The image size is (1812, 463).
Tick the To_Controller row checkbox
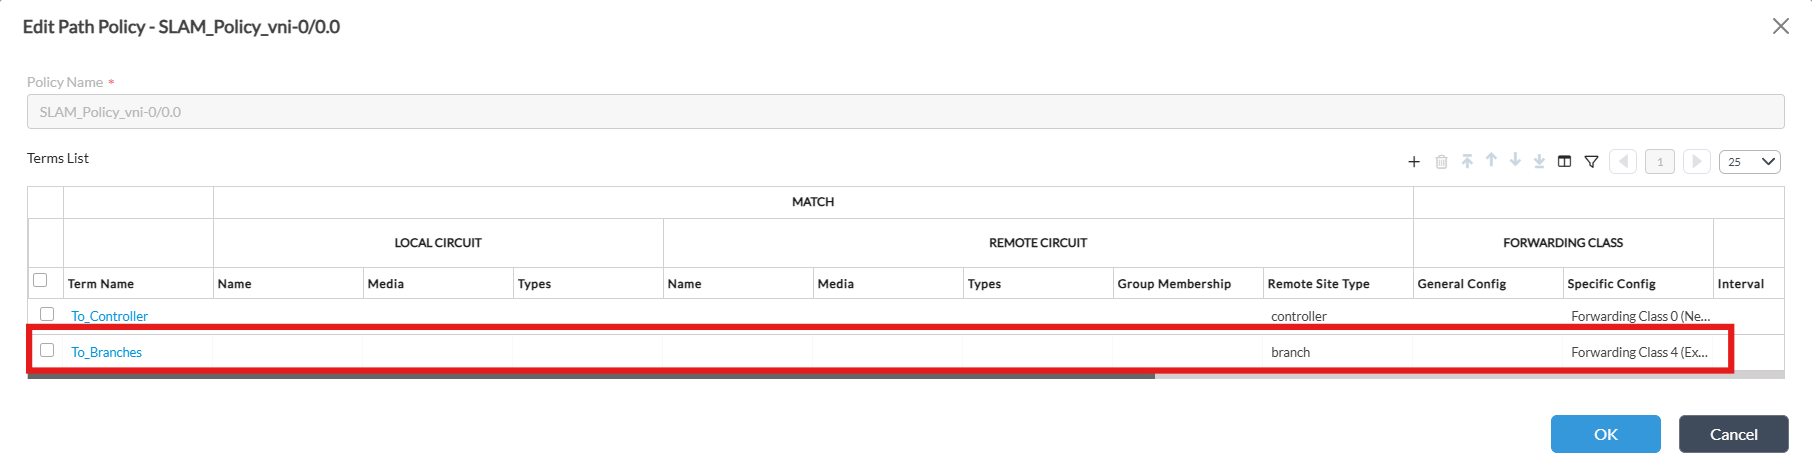(x=47, y=314)
